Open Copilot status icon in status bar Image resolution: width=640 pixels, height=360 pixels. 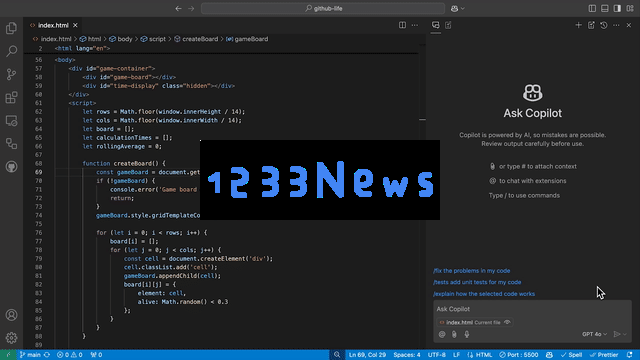549,355
